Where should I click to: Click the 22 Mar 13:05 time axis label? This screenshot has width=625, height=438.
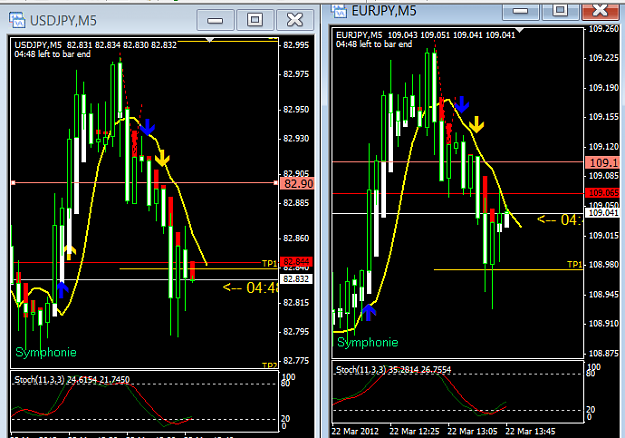pyautogui.click(x=472, y=431)
